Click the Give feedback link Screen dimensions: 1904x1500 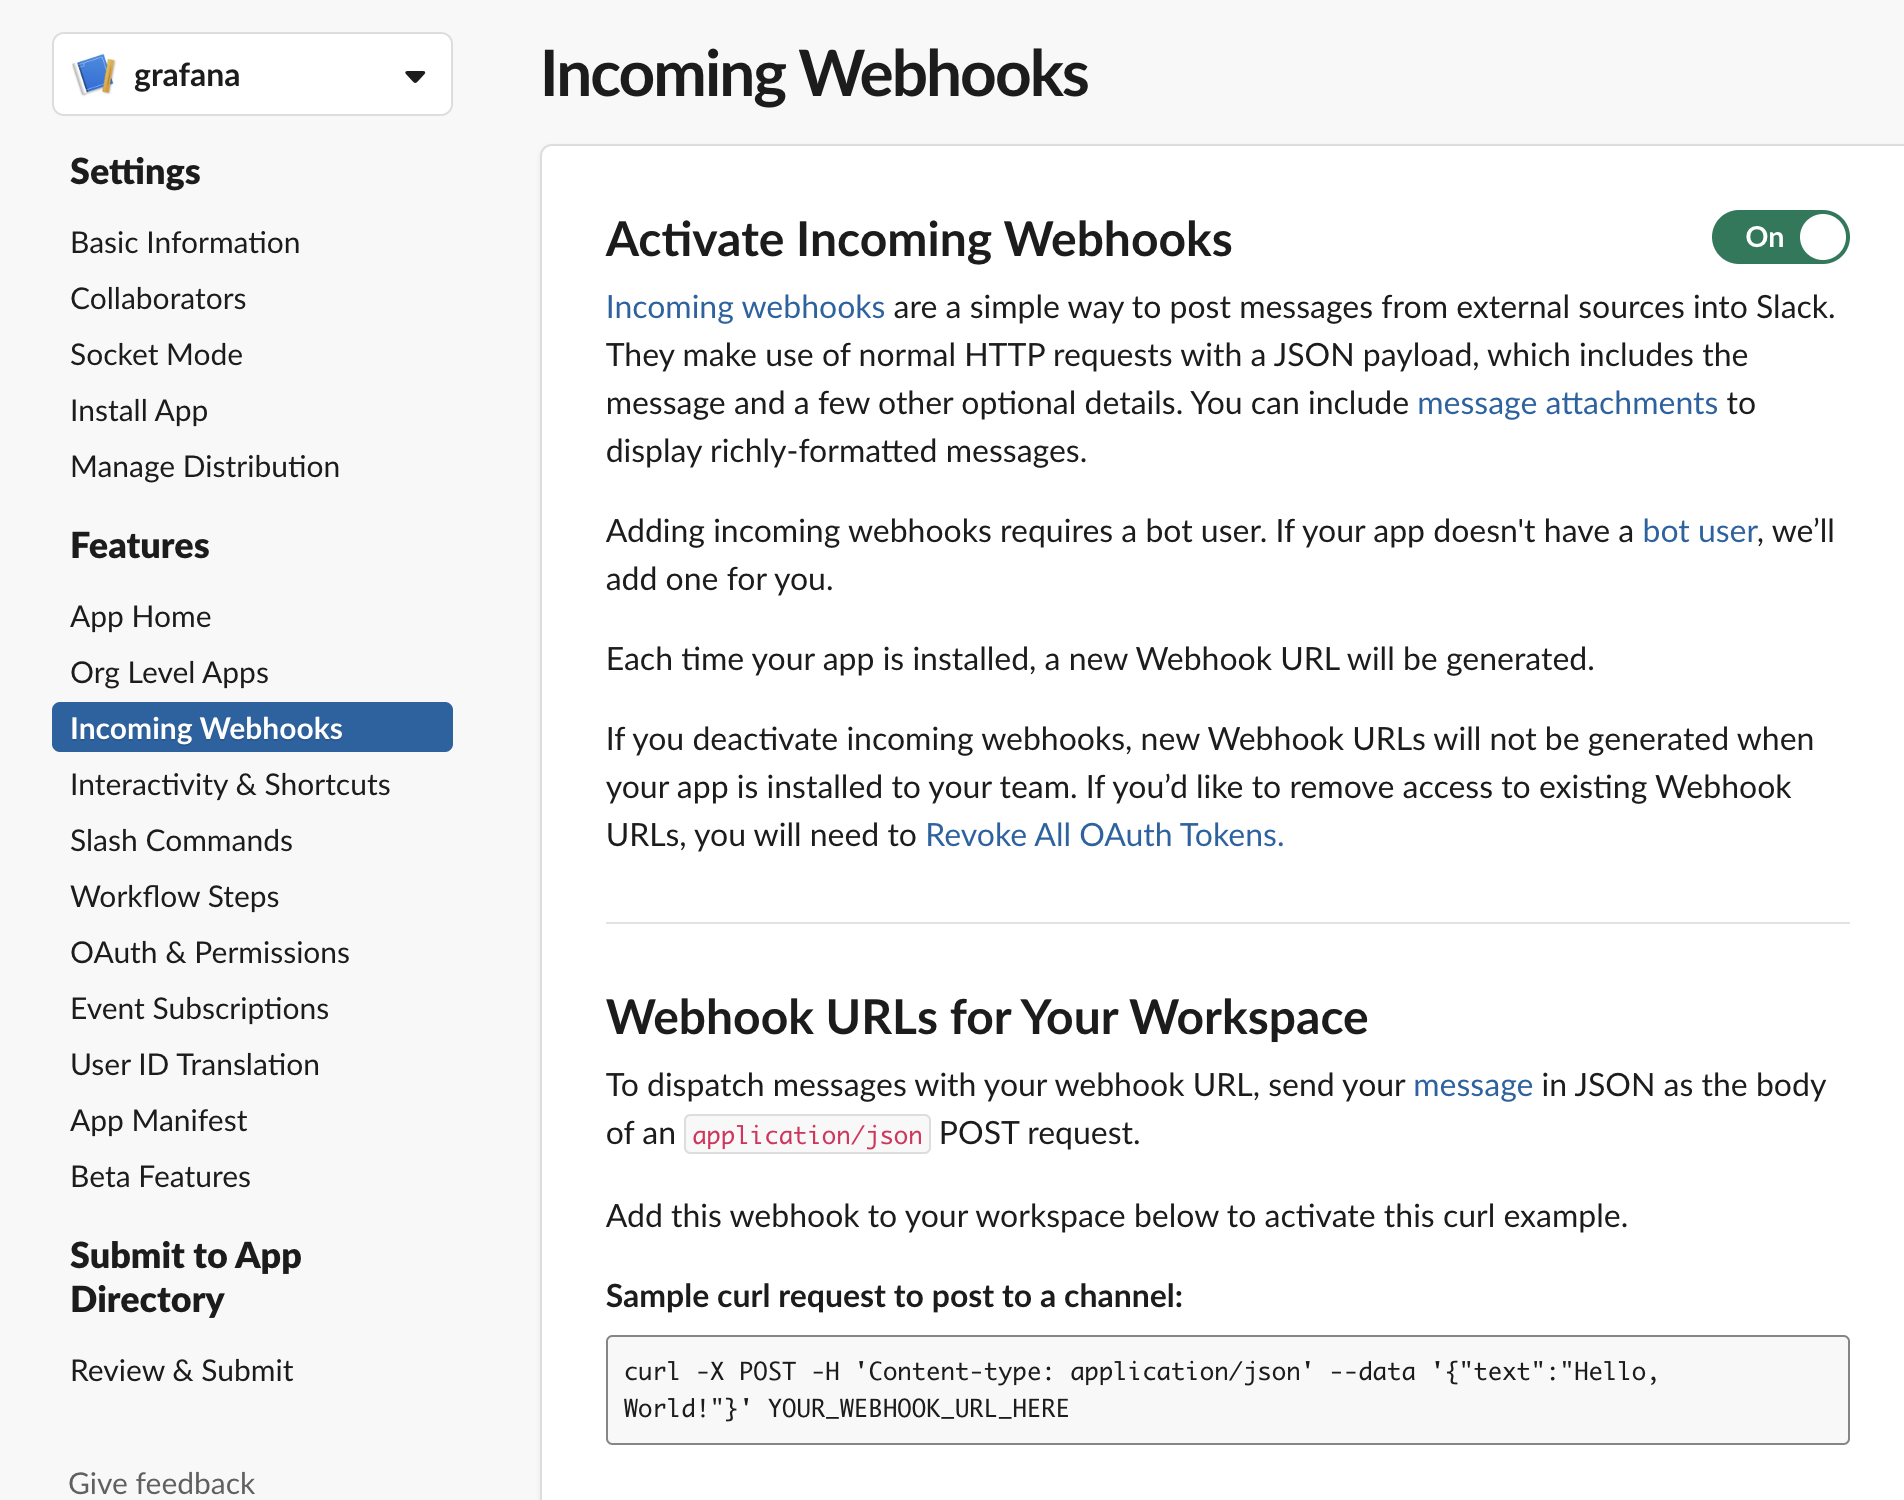161,1483
